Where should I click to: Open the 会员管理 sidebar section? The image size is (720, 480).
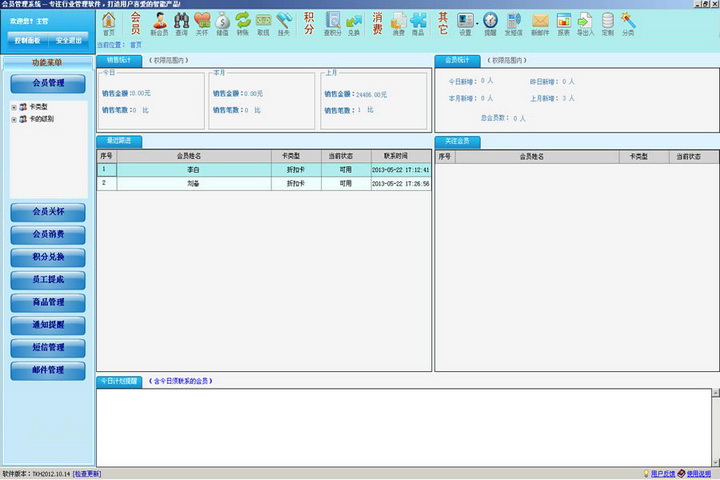click(48, 84)
